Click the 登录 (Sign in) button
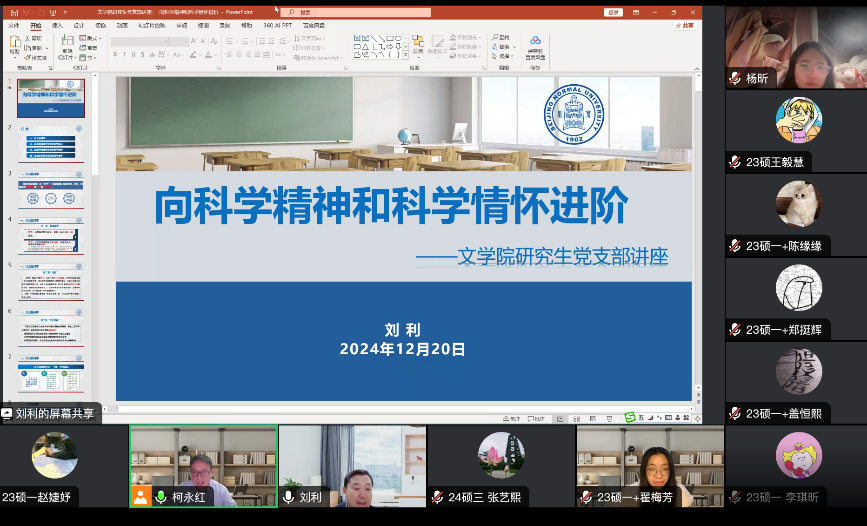 (613, 13)
